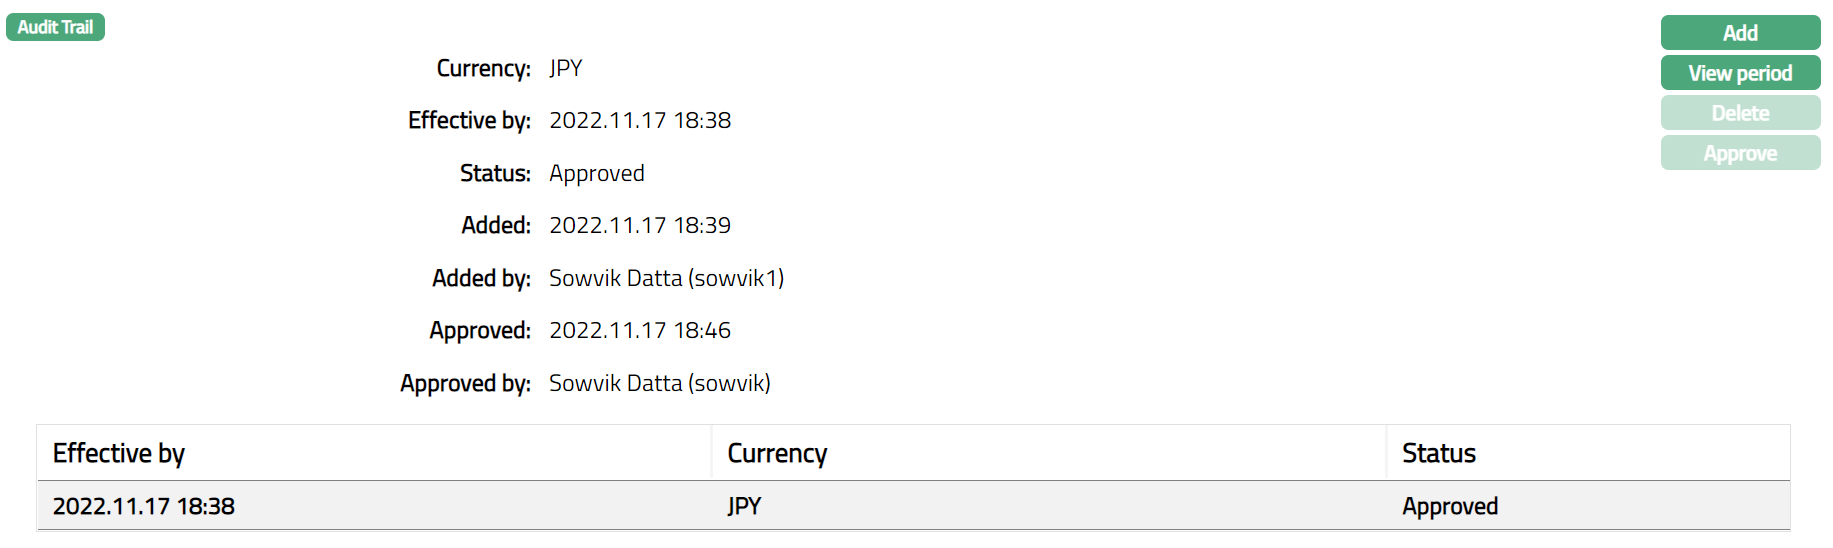Click the Approved value beside Status label
This screenshot has width=1833, height=548.
point(597,173)
